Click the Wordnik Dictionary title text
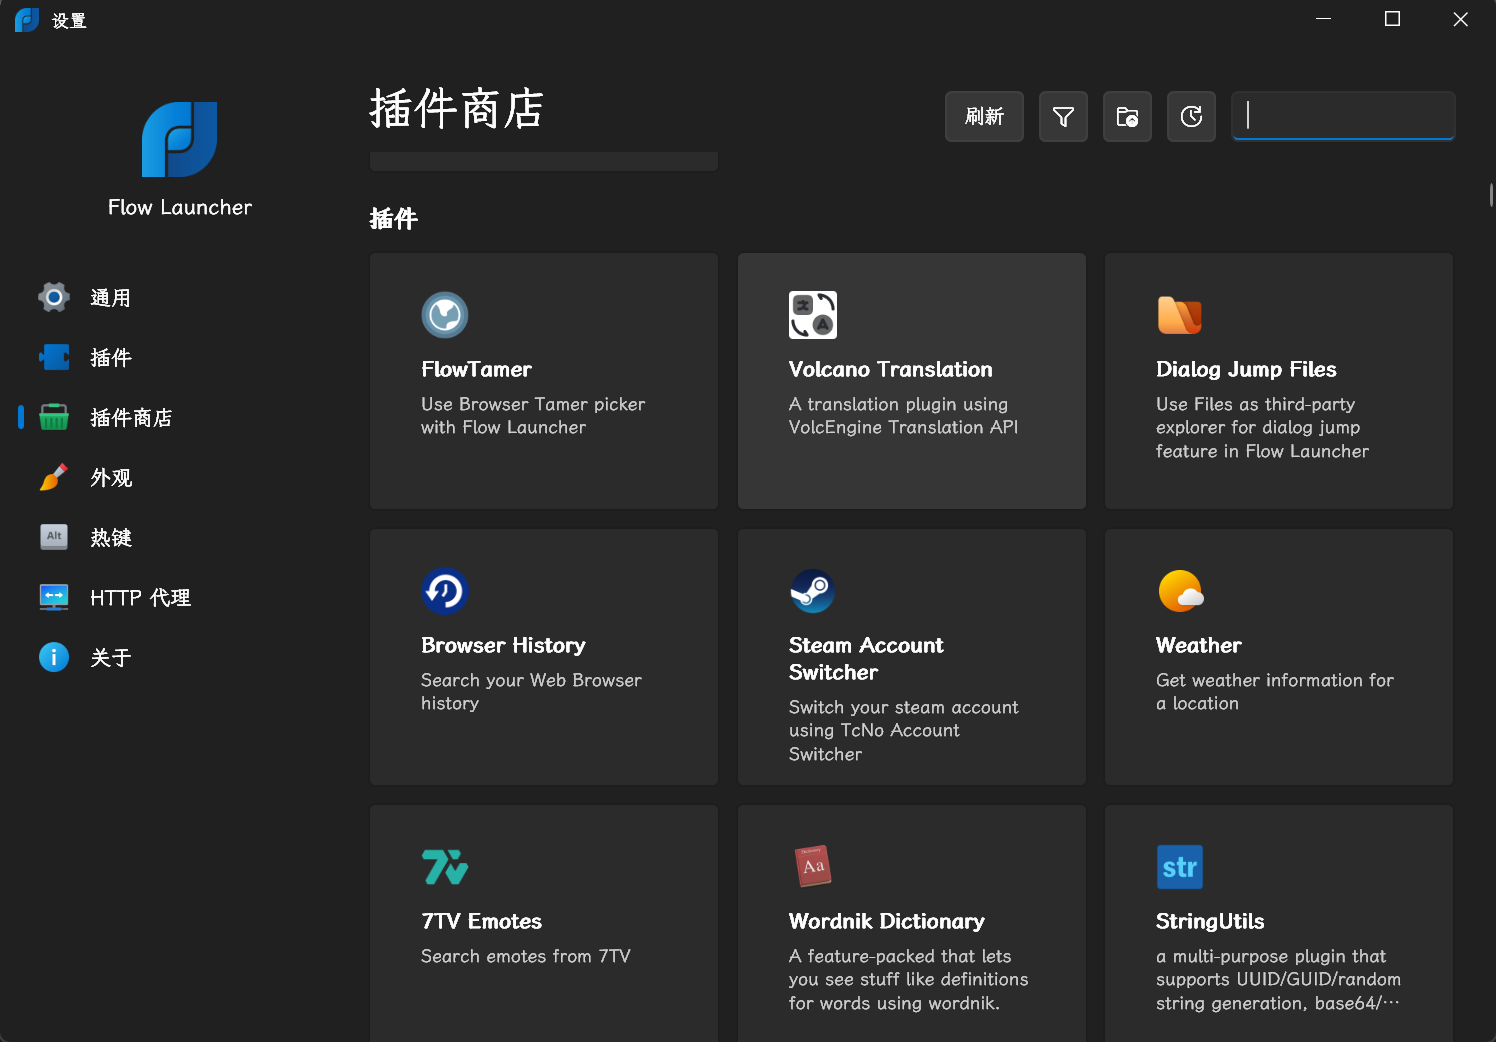 point(886,921)
